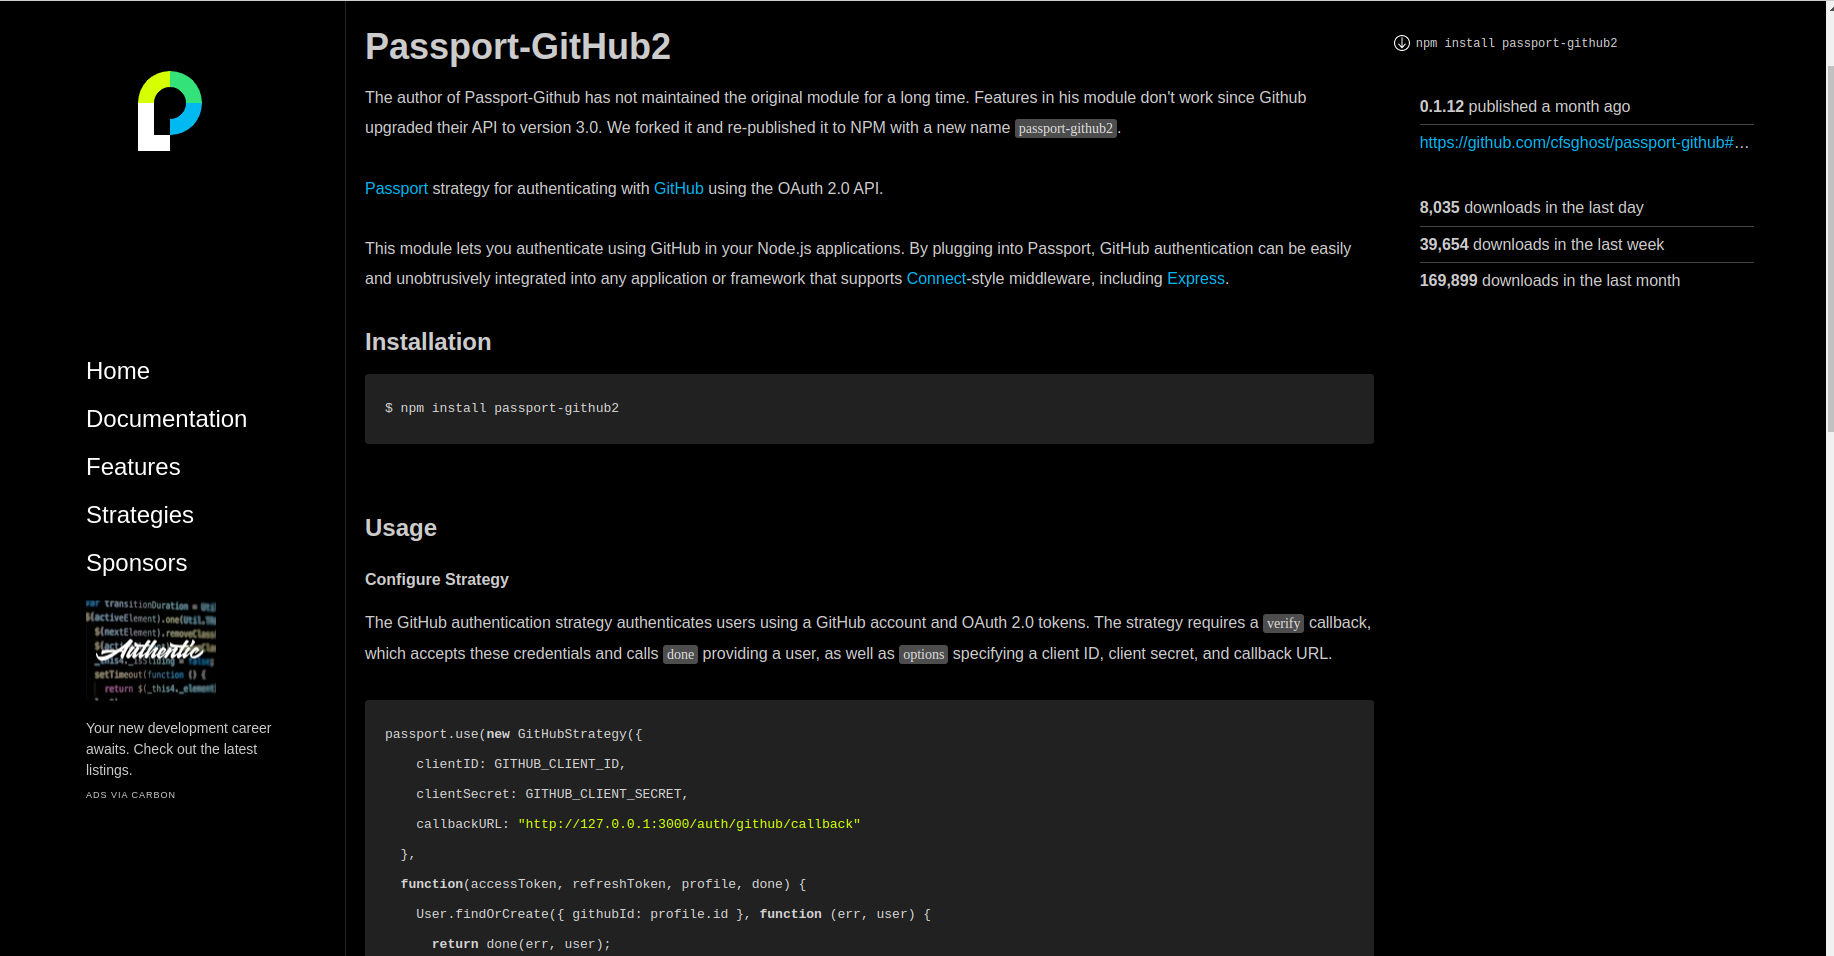
Task: Open the Documentation menu item
Action: [x=166, y=419]
